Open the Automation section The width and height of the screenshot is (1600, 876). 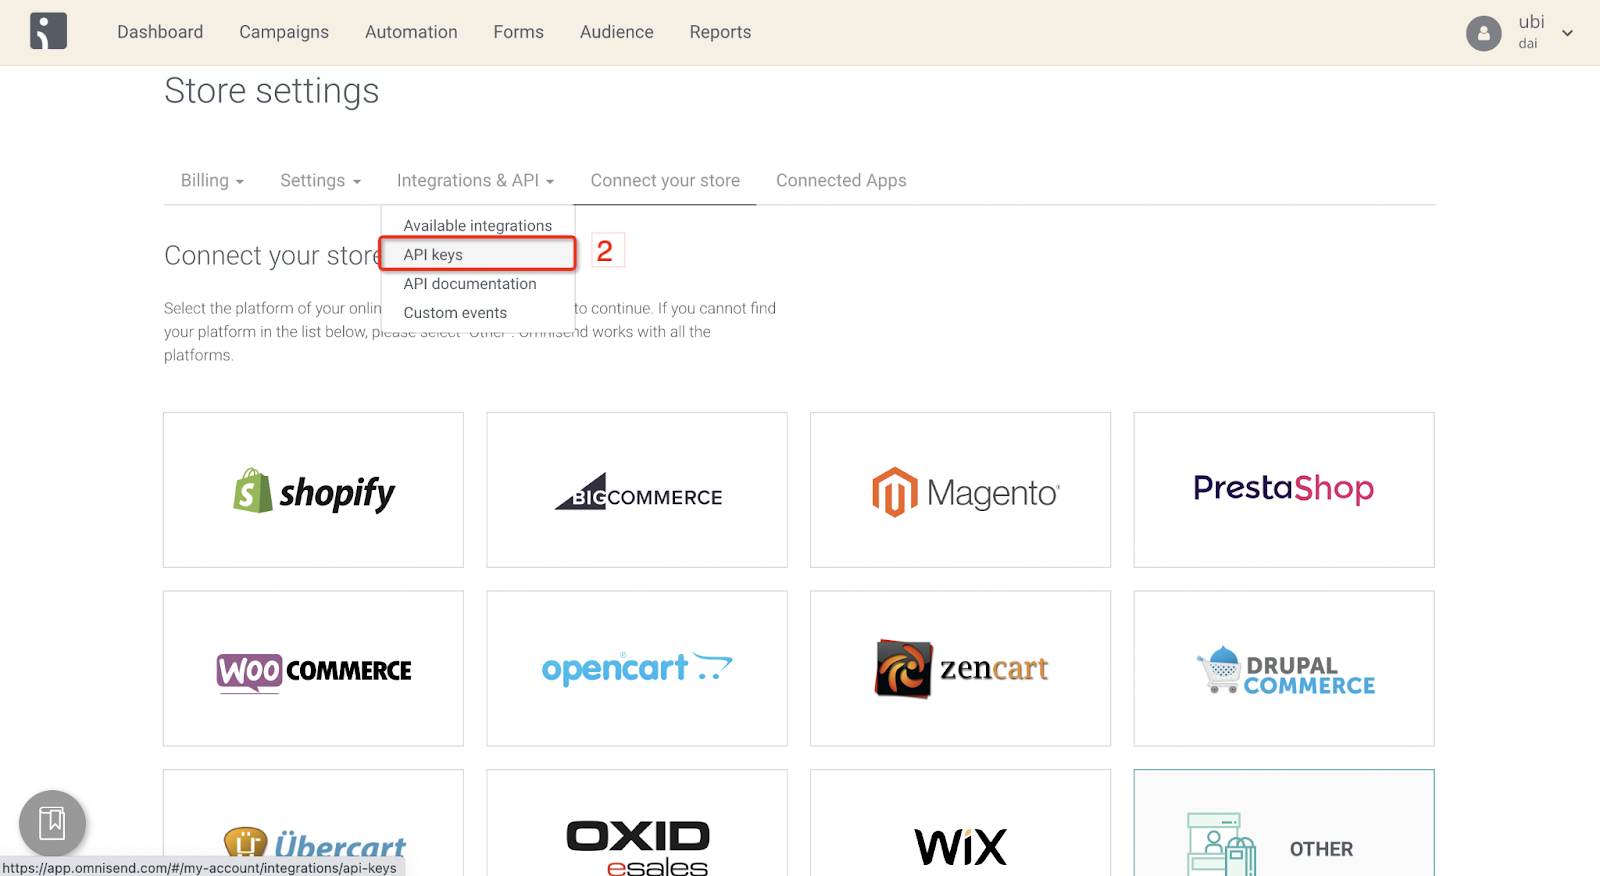[x=411, y=32]
